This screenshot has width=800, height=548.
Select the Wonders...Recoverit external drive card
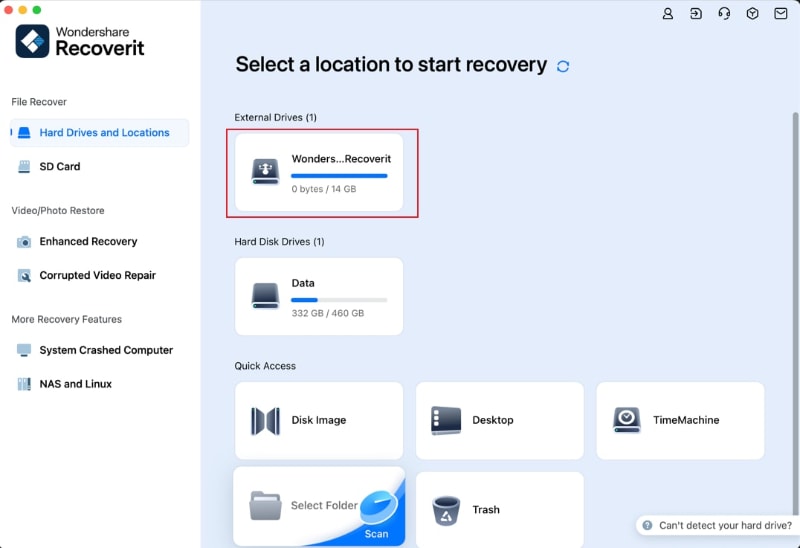pyautogui.click(x=319, y=172)
